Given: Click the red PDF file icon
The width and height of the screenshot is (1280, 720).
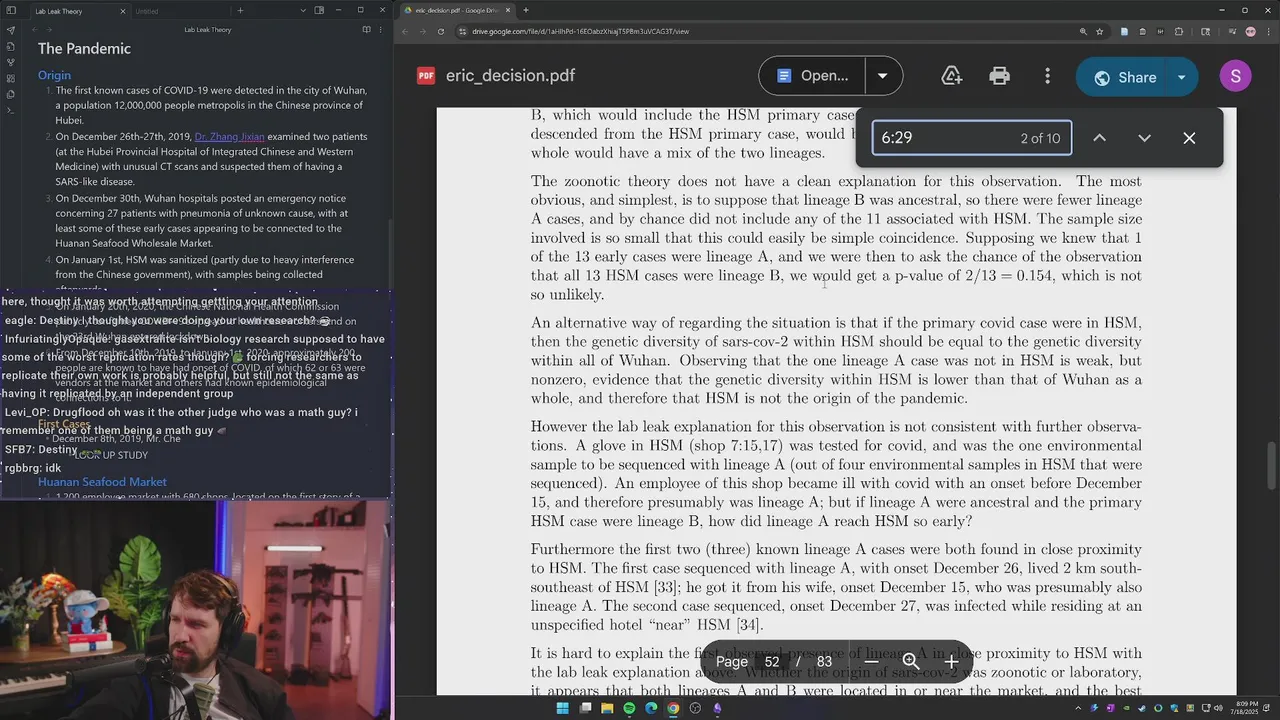Looking at the screenshot, I should coord(426,76).
